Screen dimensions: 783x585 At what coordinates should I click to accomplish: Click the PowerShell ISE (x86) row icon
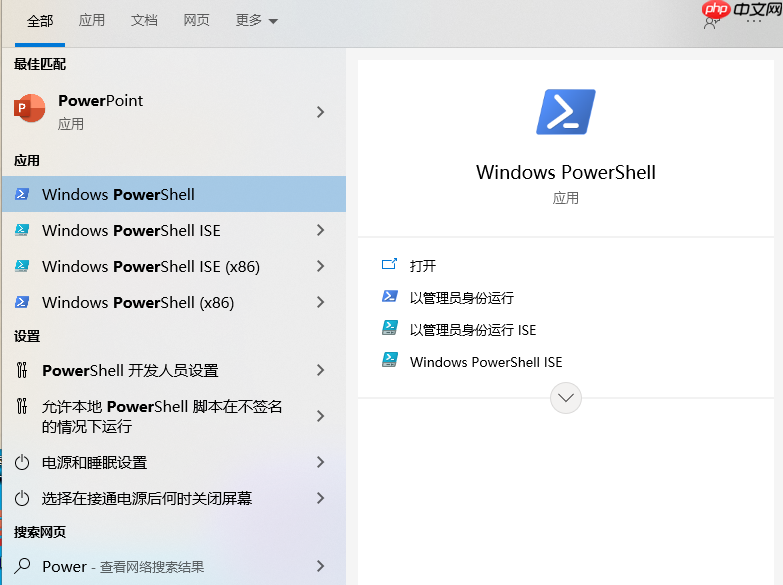[22, 266]
